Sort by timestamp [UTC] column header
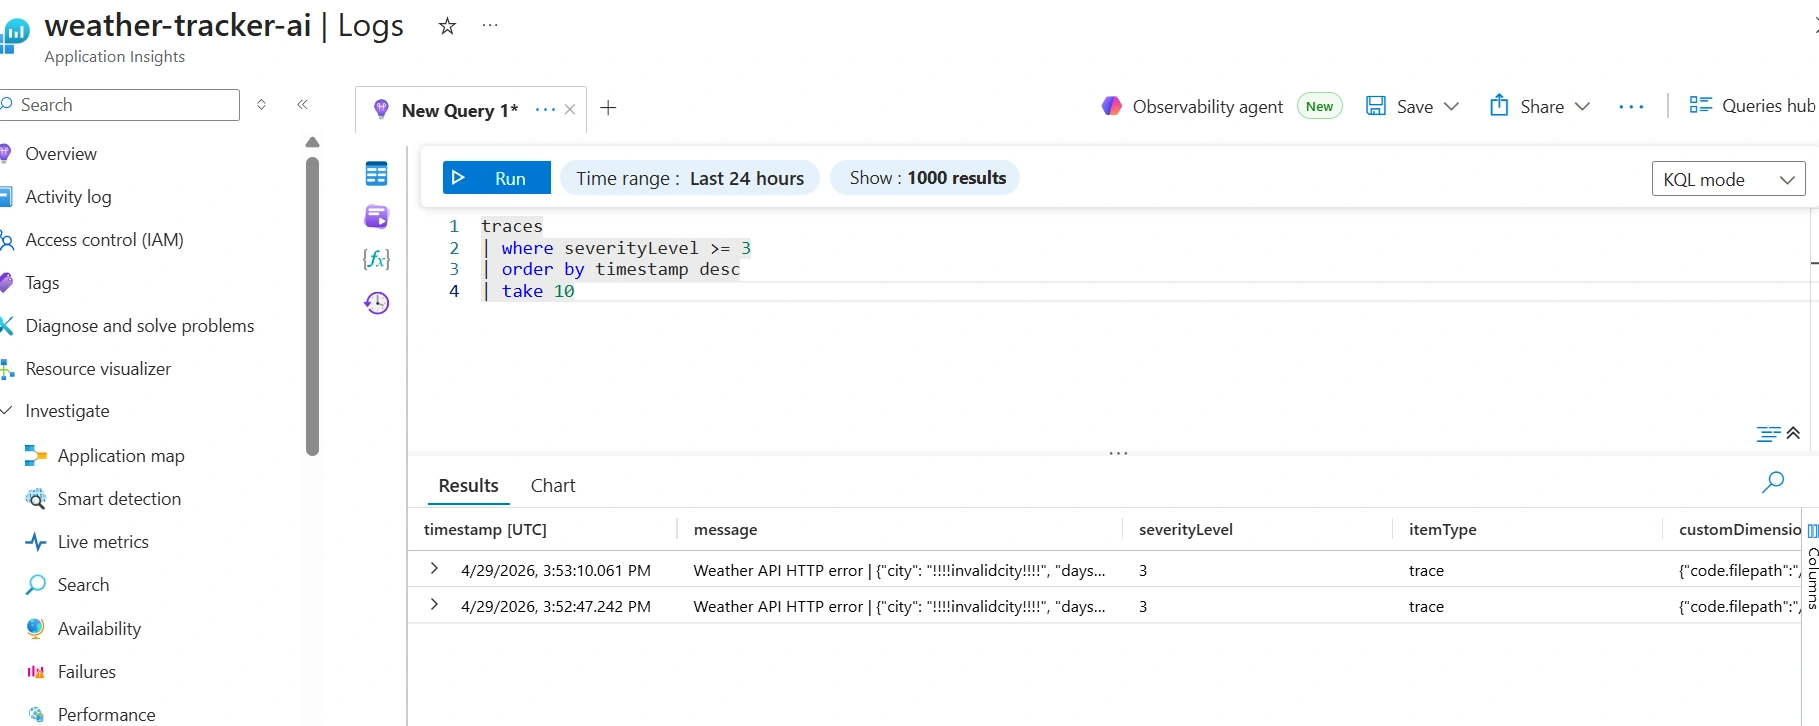This screenshot has height=726, width=1819. (485, 530)
